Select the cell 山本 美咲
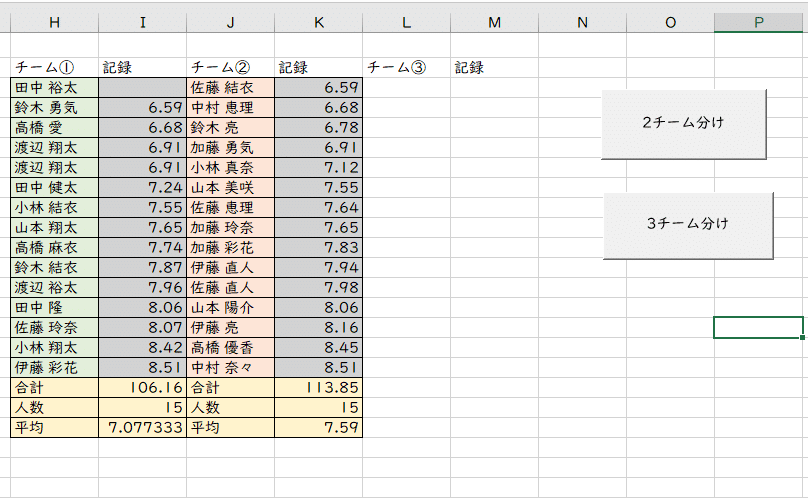The width and height of the screenshot is (808, 498). coord(230,188)
